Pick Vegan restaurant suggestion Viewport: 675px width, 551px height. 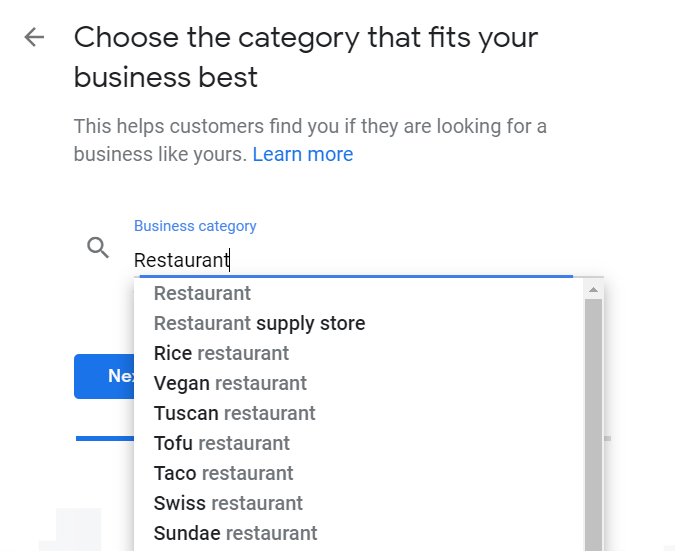(230, 383)
